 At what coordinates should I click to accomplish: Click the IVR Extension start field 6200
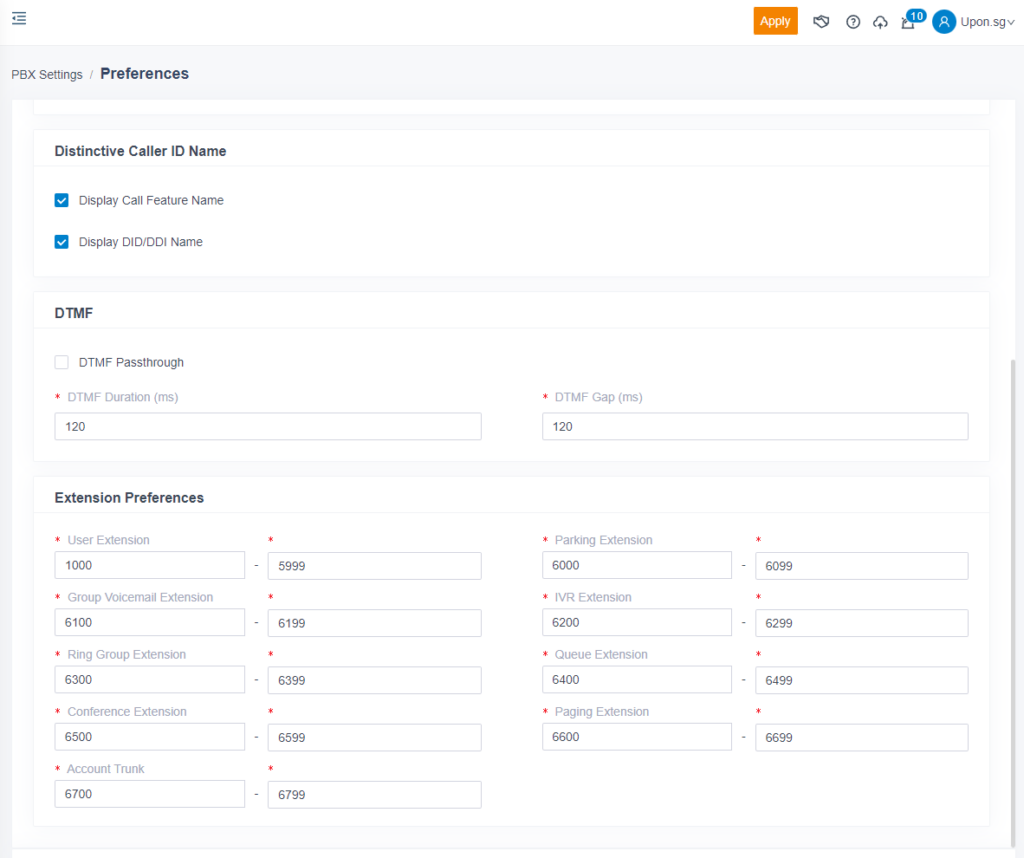point(636,622)
